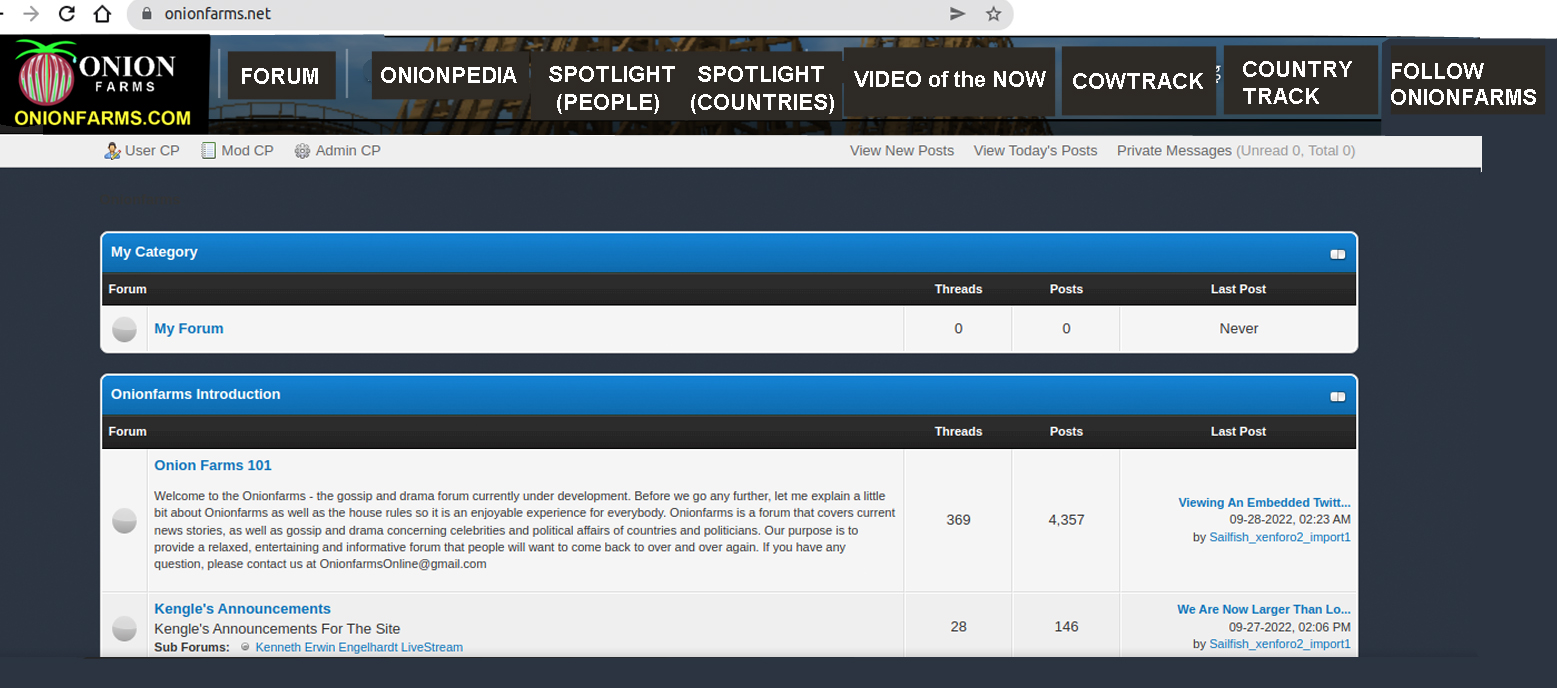
Task: Open View Today's Posts
Action: [1035, 151]
